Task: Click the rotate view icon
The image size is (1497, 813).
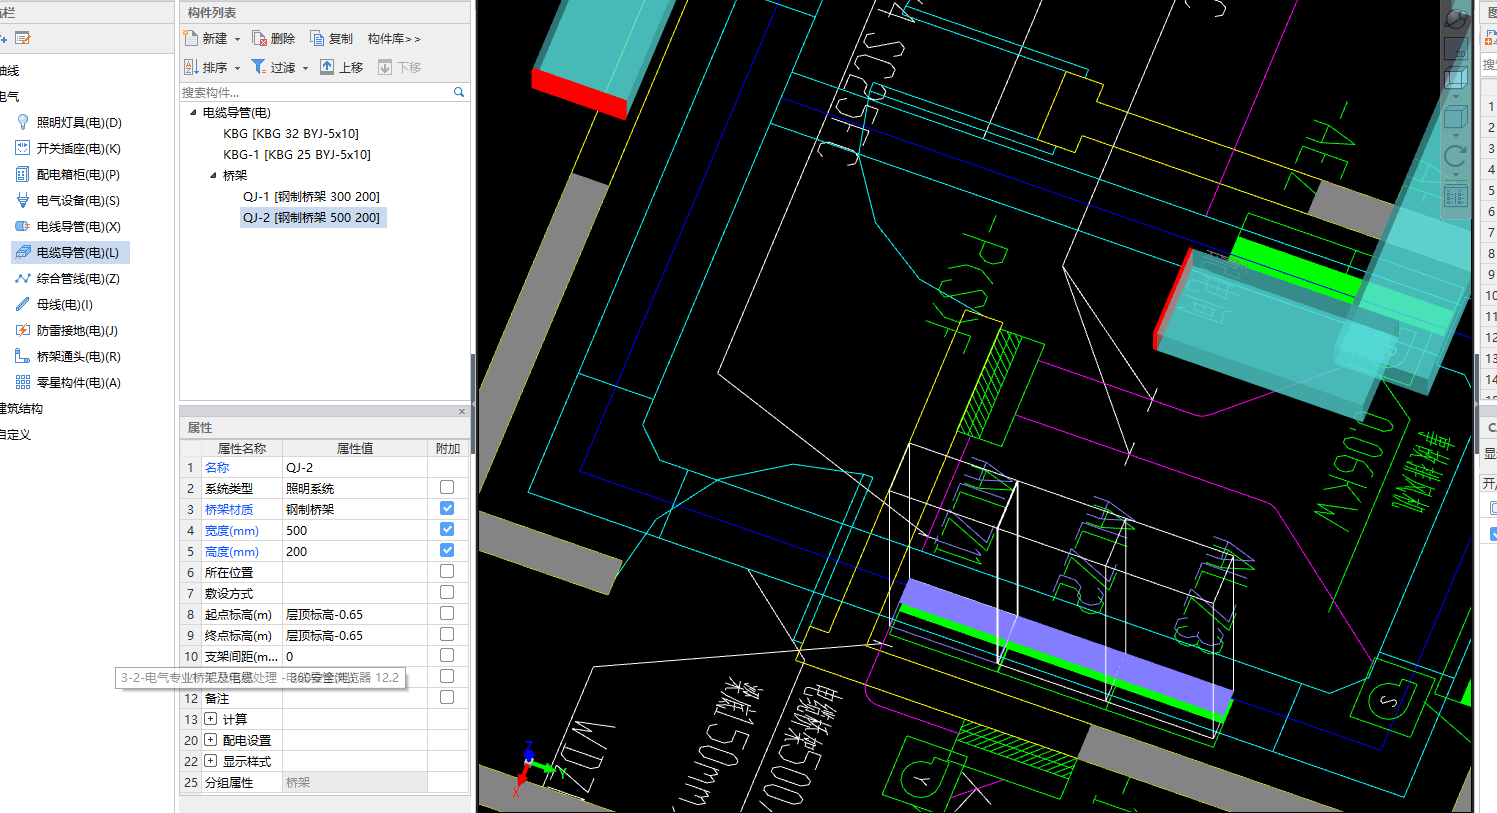Action: pos(1456,155)
